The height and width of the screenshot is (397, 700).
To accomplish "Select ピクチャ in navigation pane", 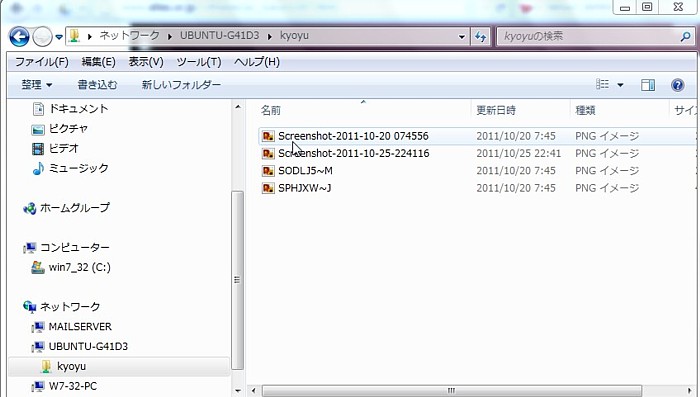I will coord(68,129).
